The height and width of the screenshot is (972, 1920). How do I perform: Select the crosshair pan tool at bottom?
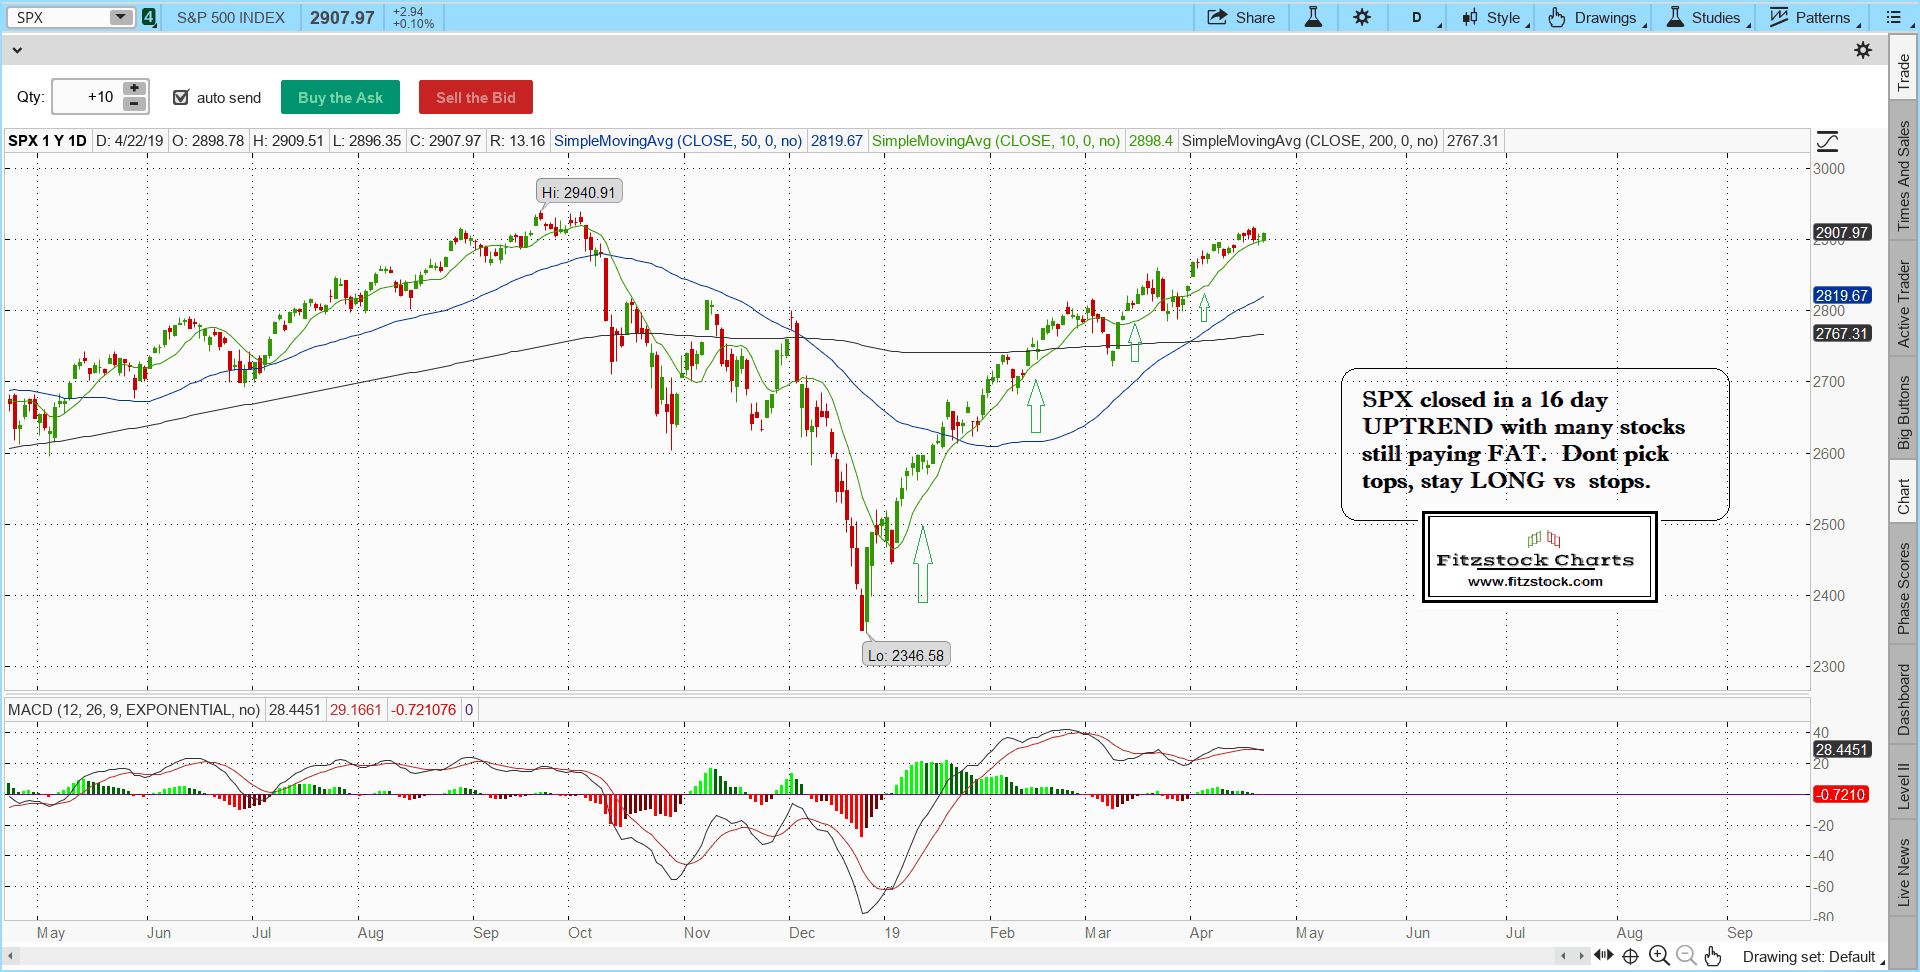(1631, 956)
